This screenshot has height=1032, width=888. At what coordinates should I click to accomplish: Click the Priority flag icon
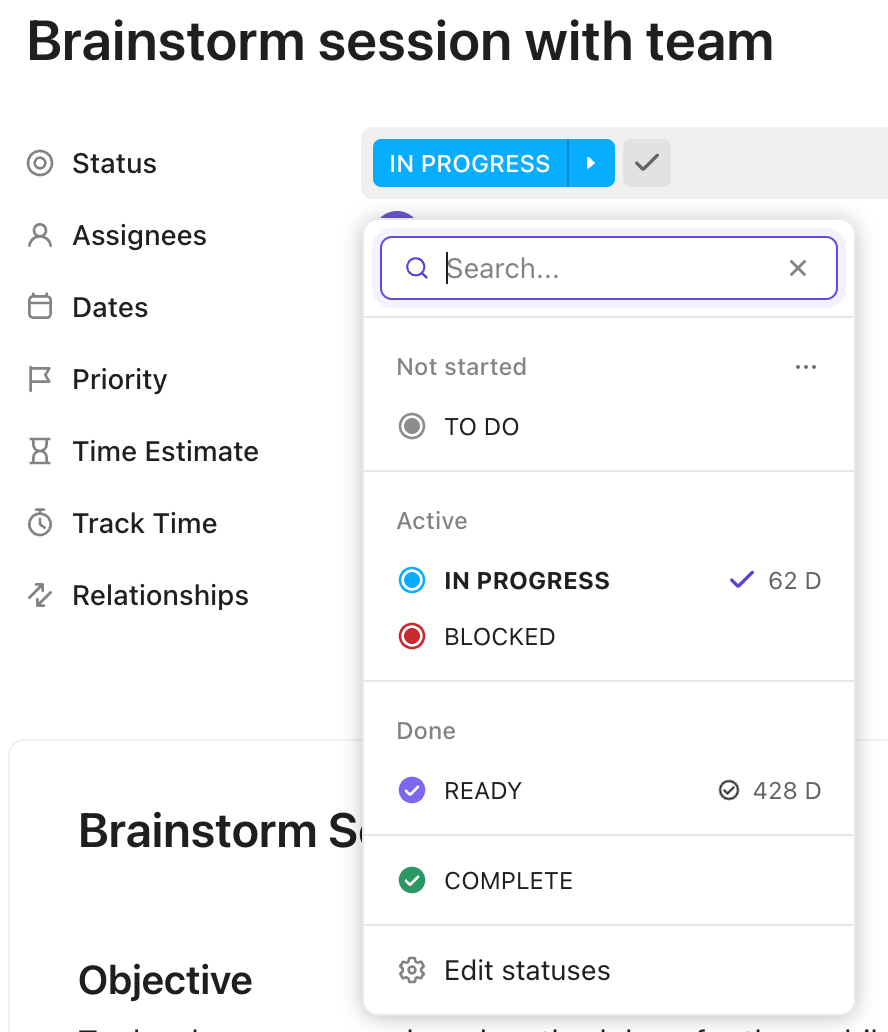[40, 379]
